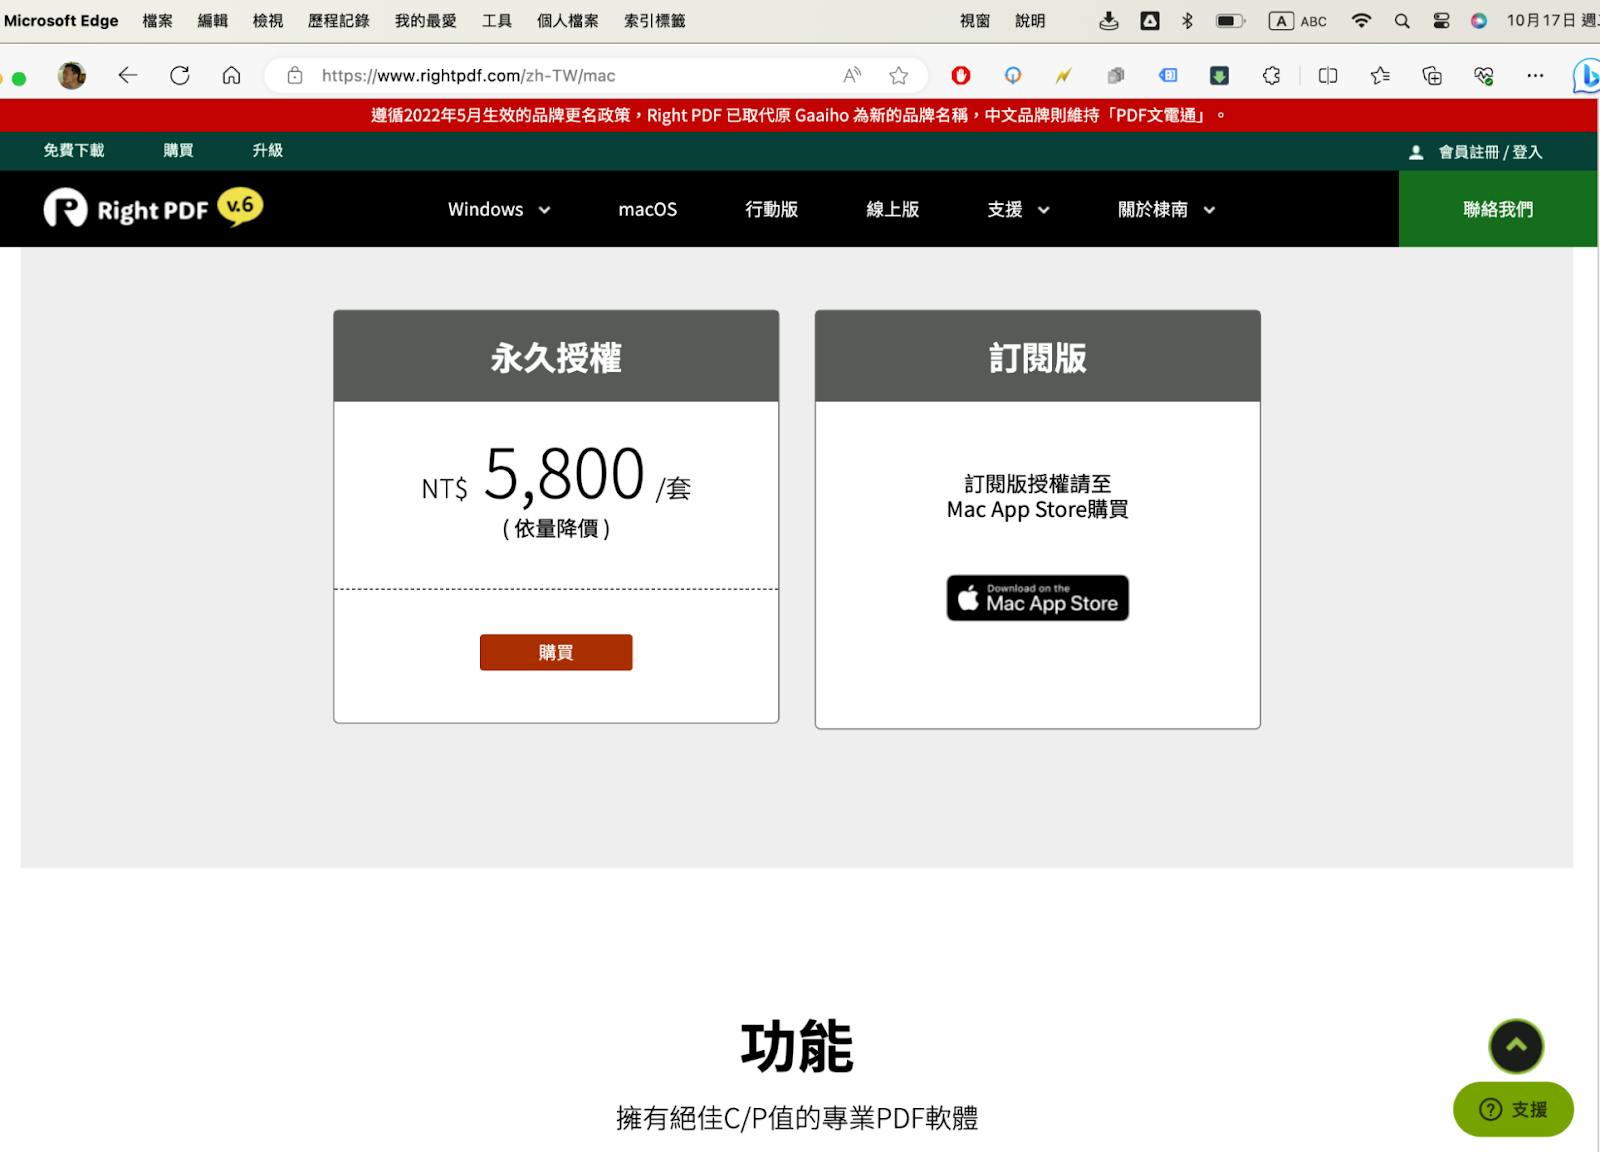Open the Google Drive menu bar icon
1600x1152 pixels.
(x=1150, y=20)
